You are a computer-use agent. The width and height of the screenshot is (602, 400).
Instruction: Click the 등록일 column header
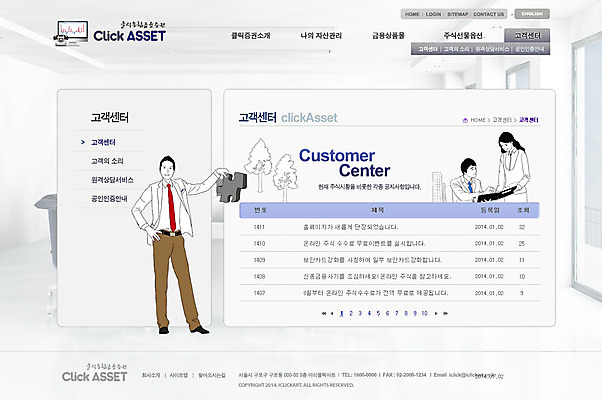490,210
